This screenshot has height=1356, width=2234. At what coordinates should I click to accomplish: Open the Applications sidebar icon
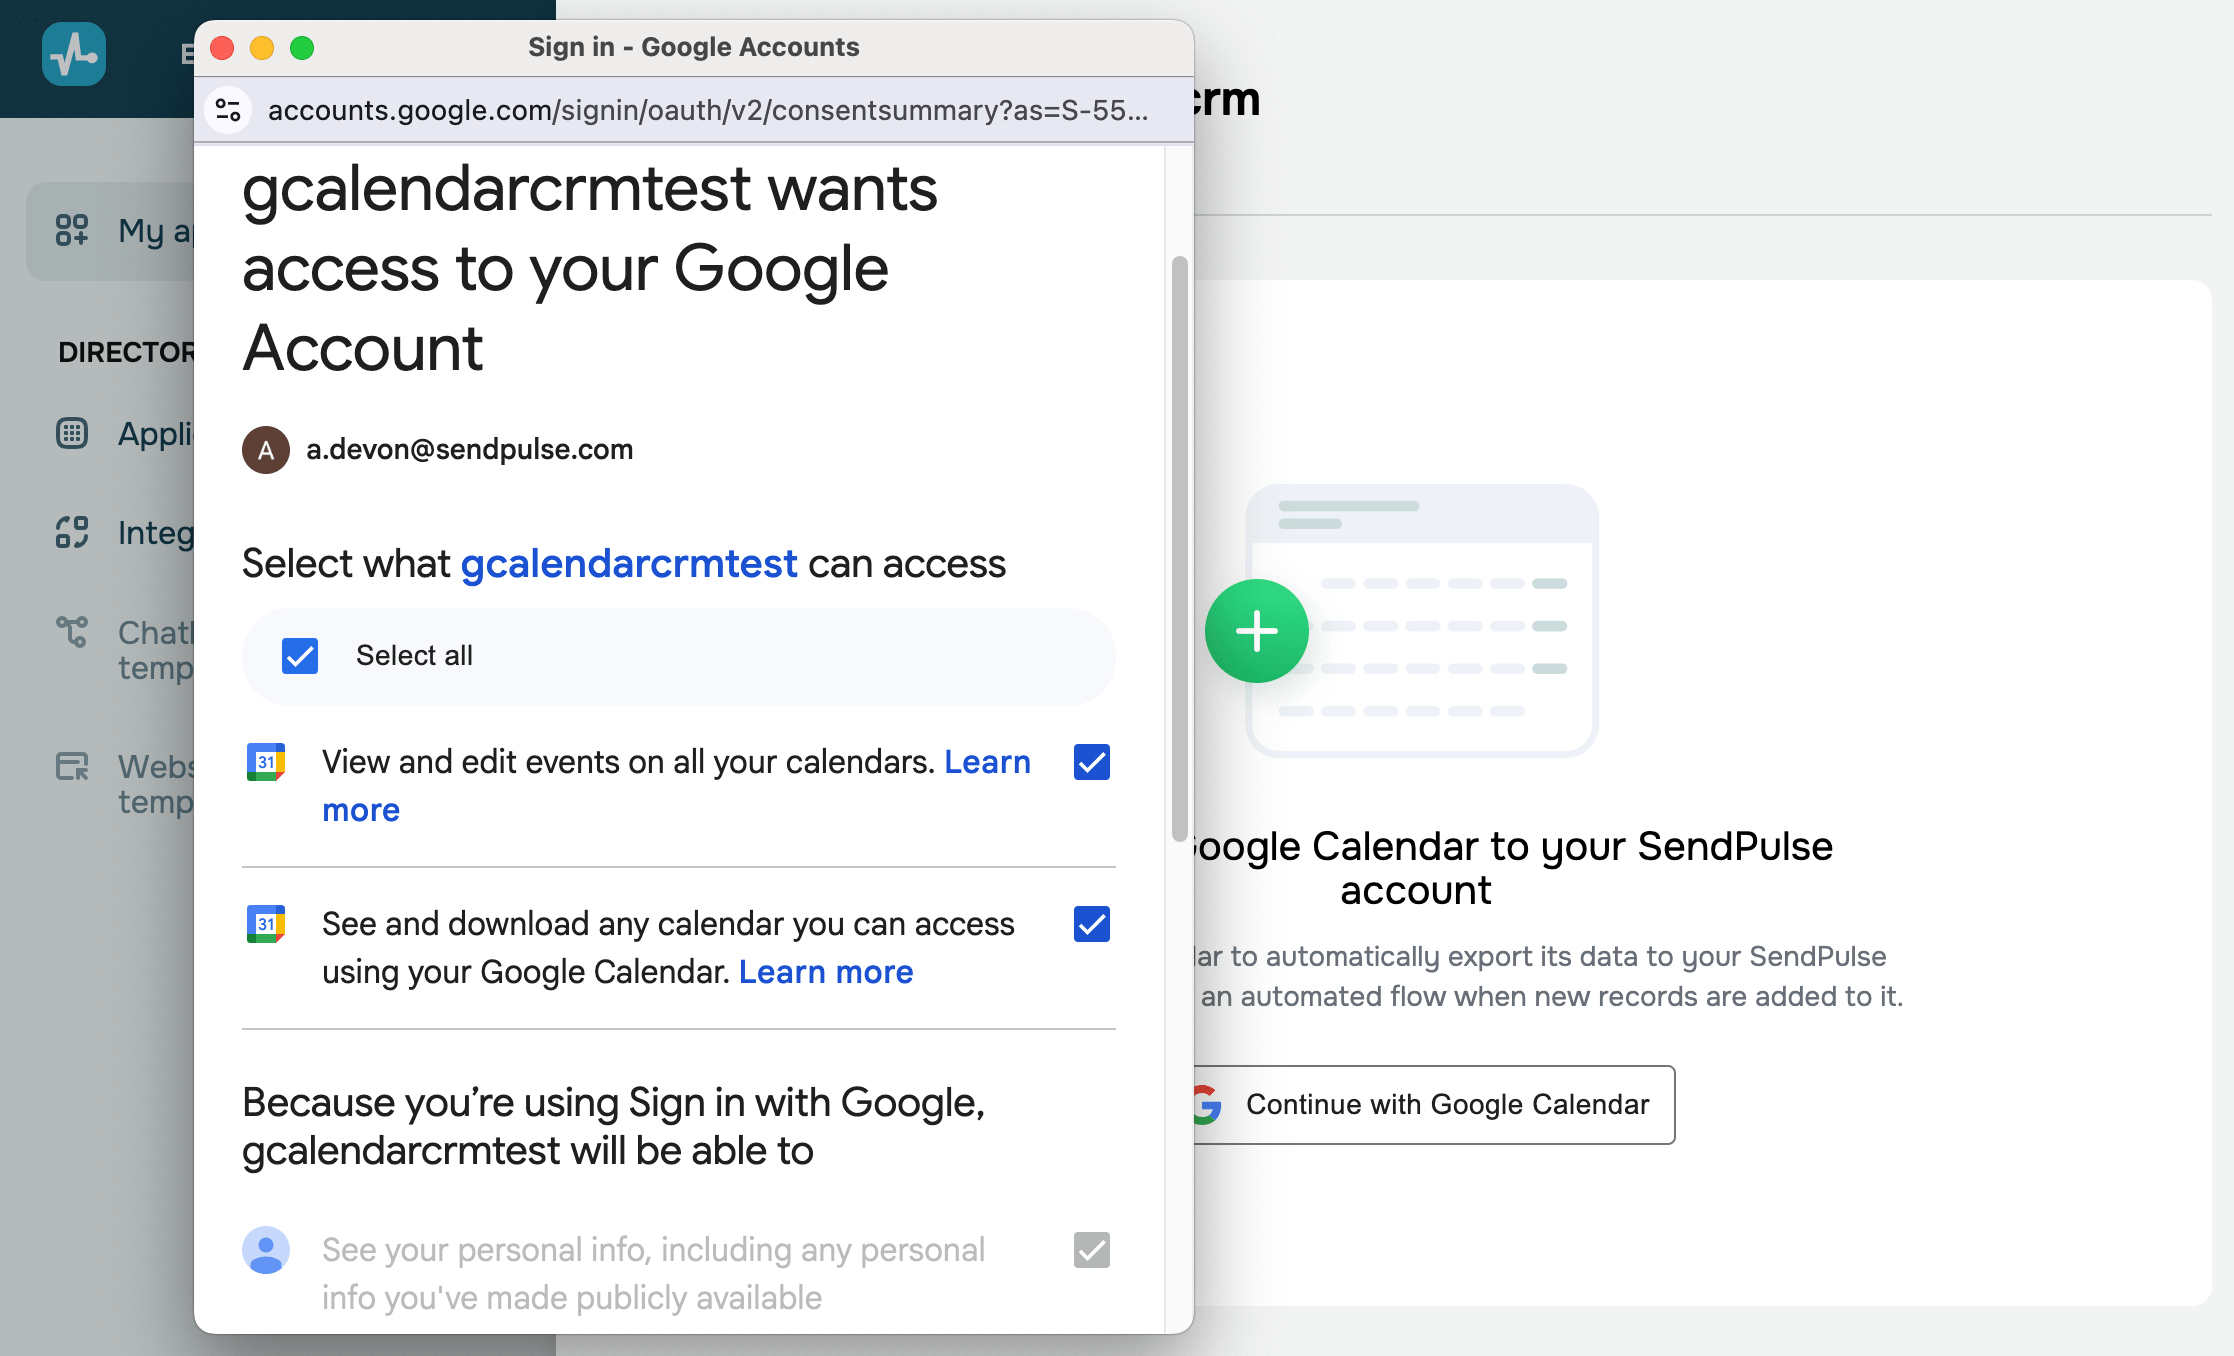coord(72,433)
